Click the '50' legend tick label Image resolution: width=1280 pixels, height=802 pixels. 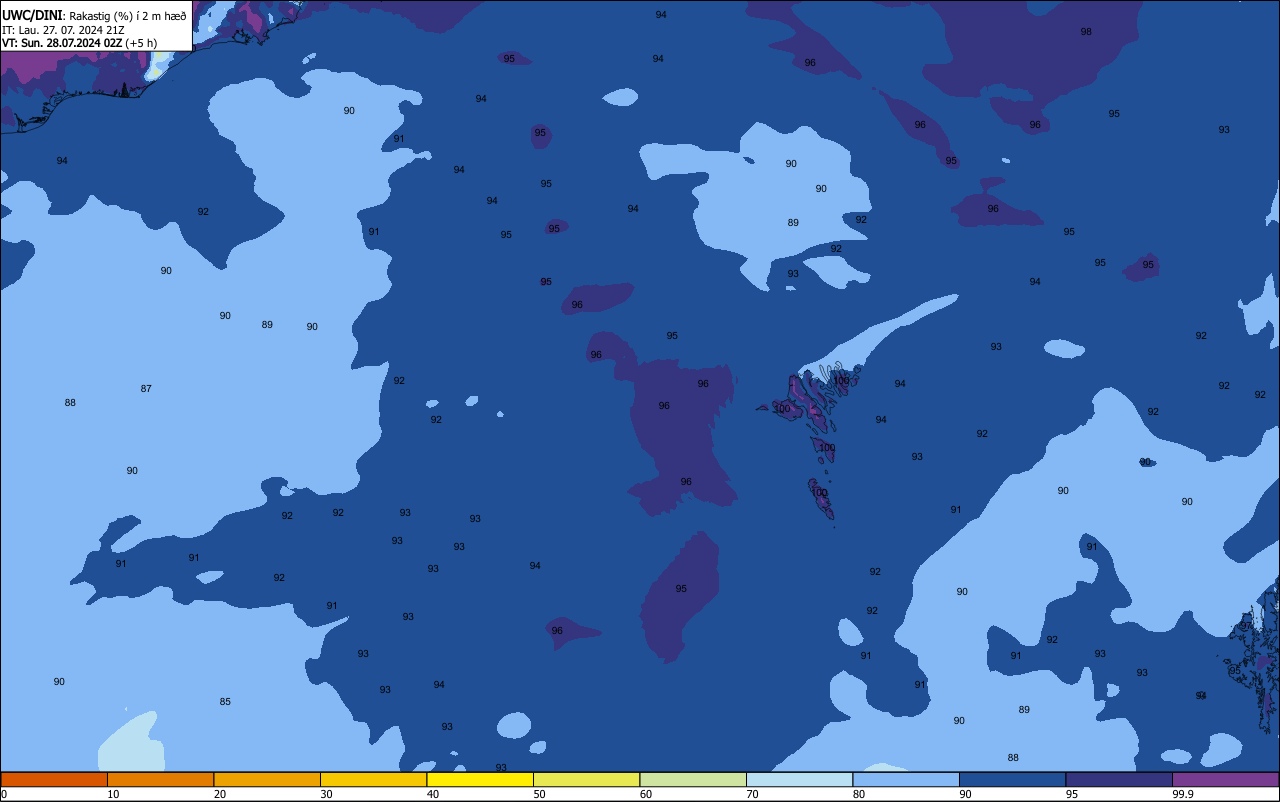[x=539, y=794]
